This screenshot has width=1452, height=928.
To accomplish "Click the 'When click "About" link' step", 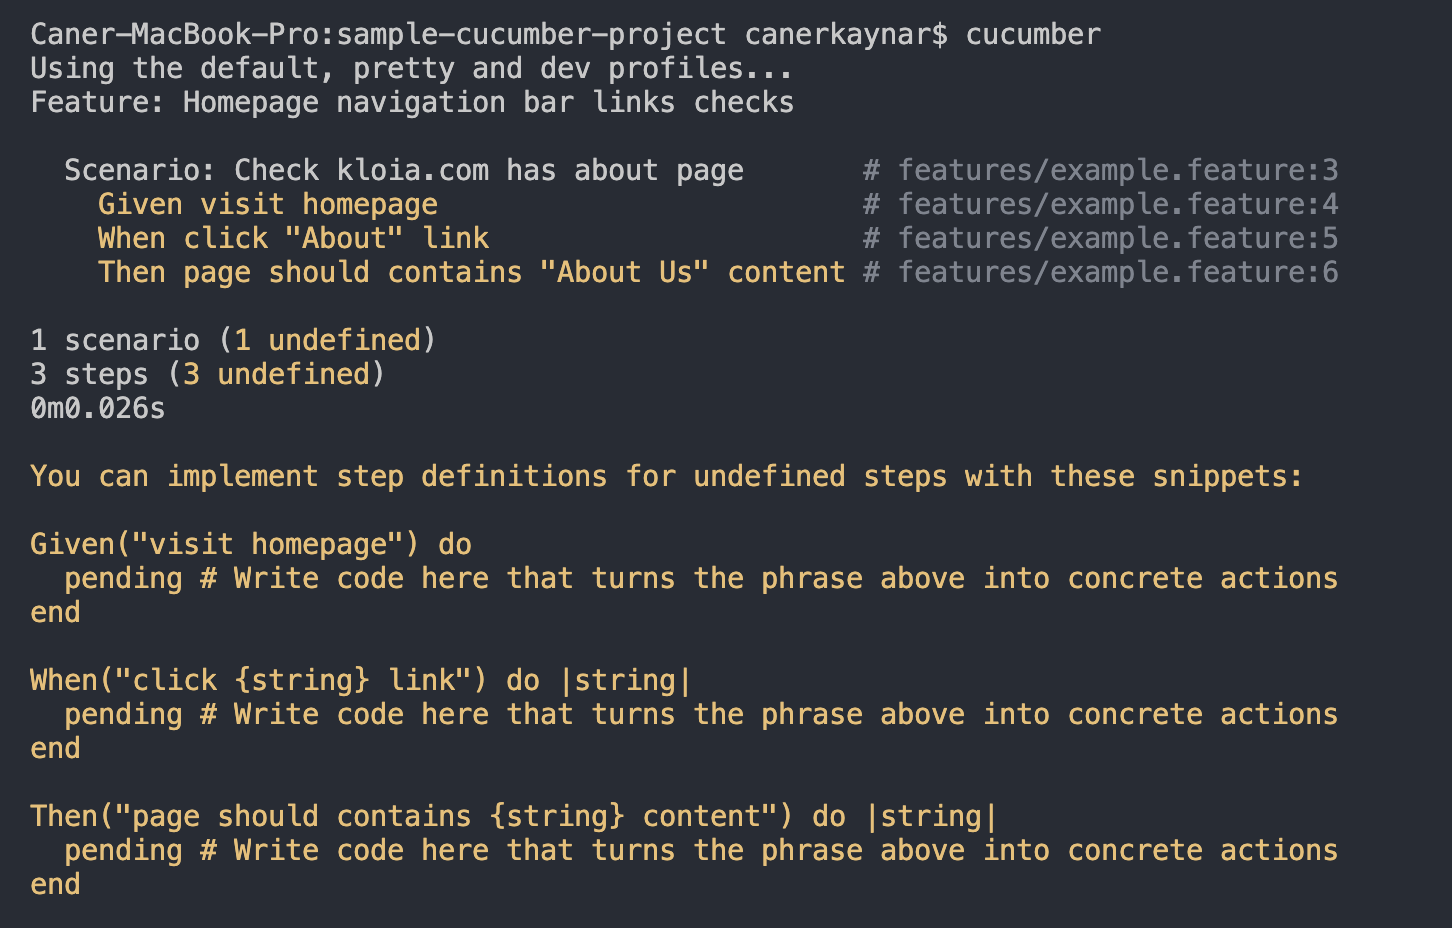I will pyautogui.click(x=293, y=239).
